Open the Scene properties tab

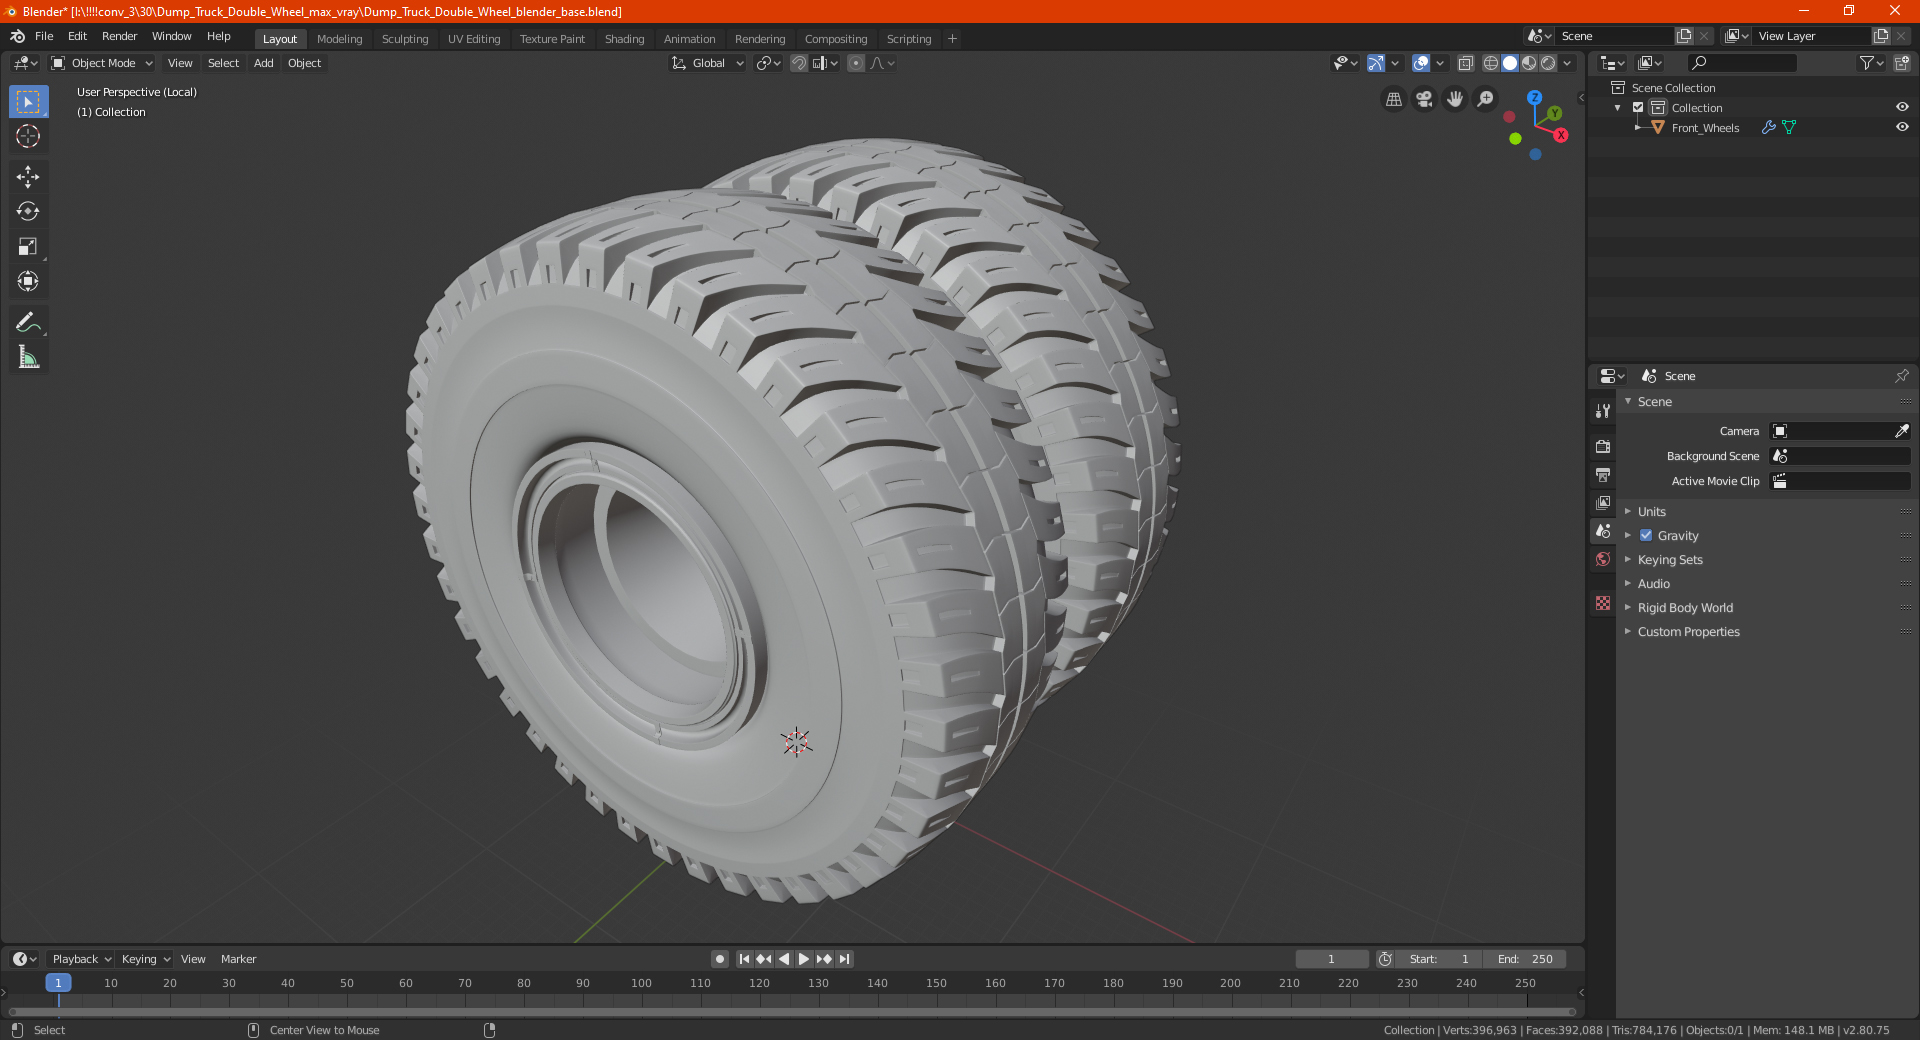(x=1603, y=531)
